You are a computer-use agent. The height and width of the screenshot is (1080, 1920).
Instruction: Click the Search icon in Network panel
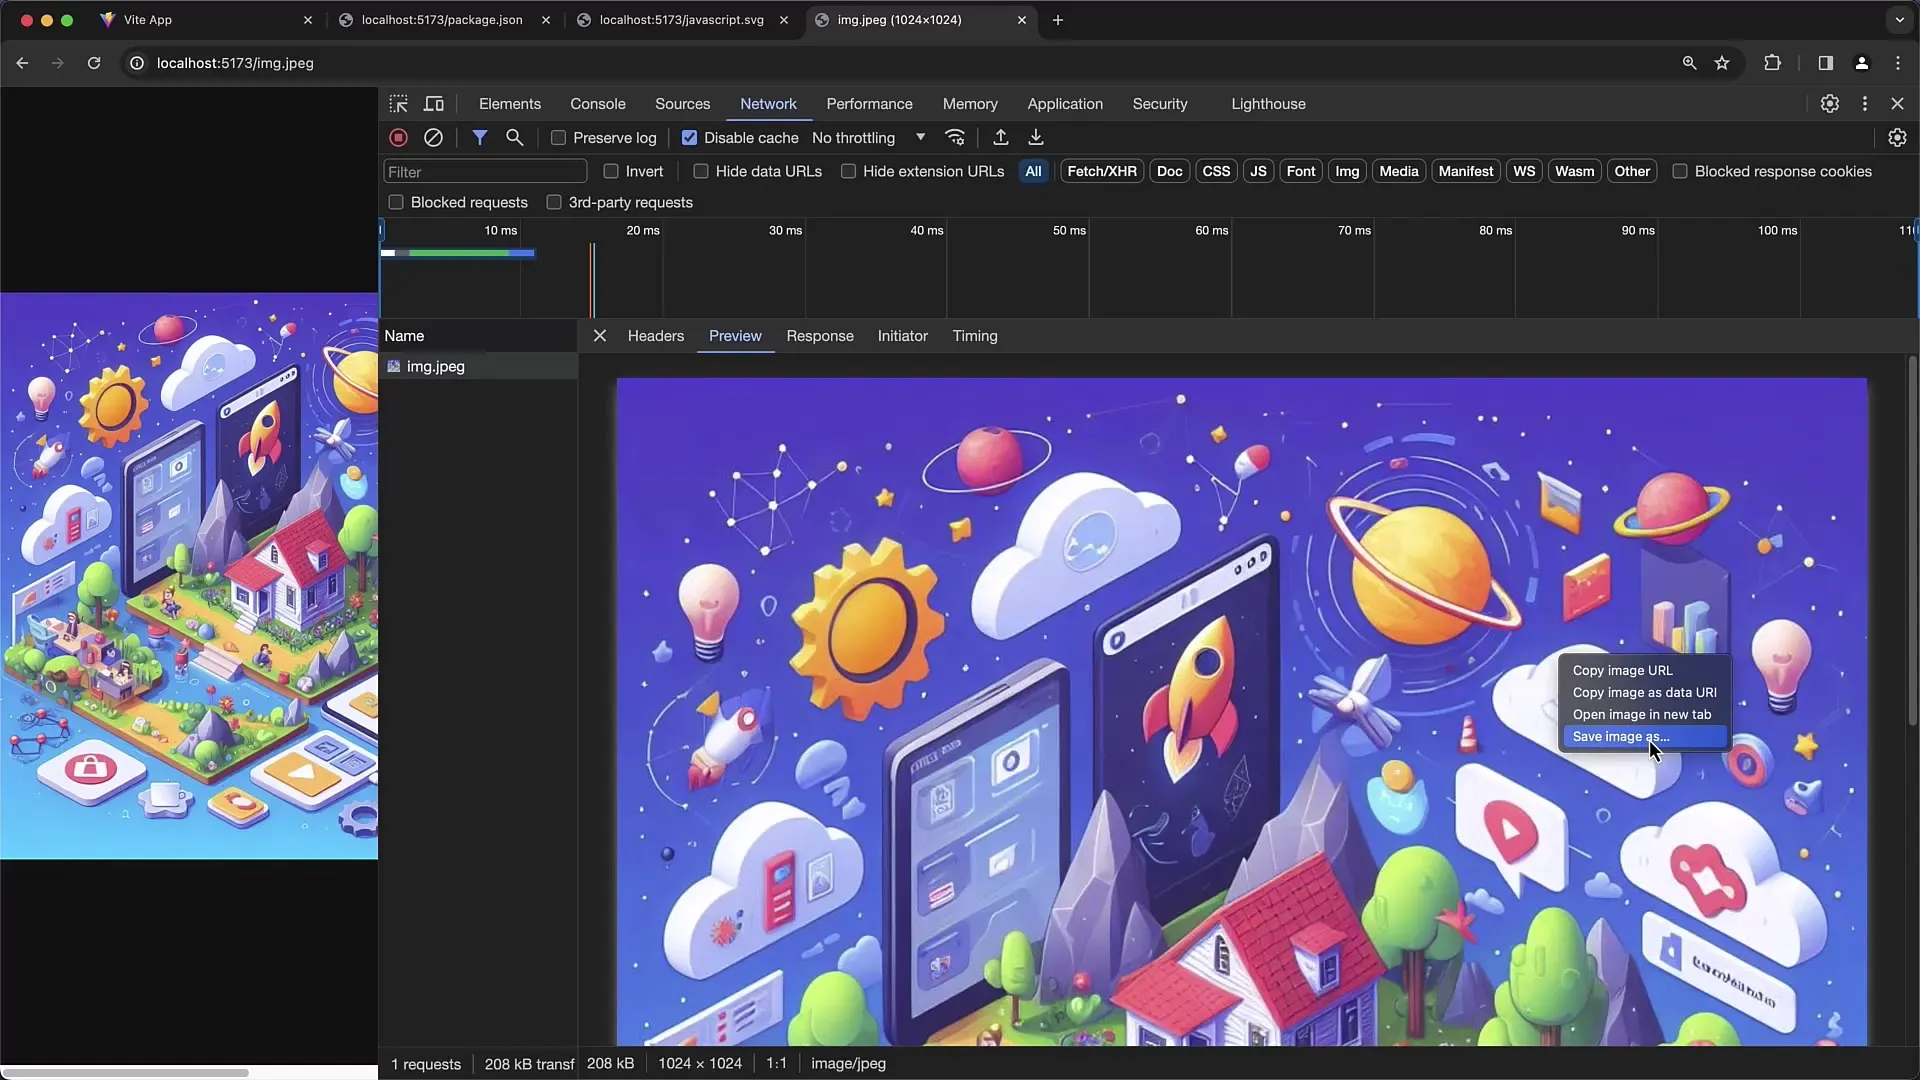[516, 137]
